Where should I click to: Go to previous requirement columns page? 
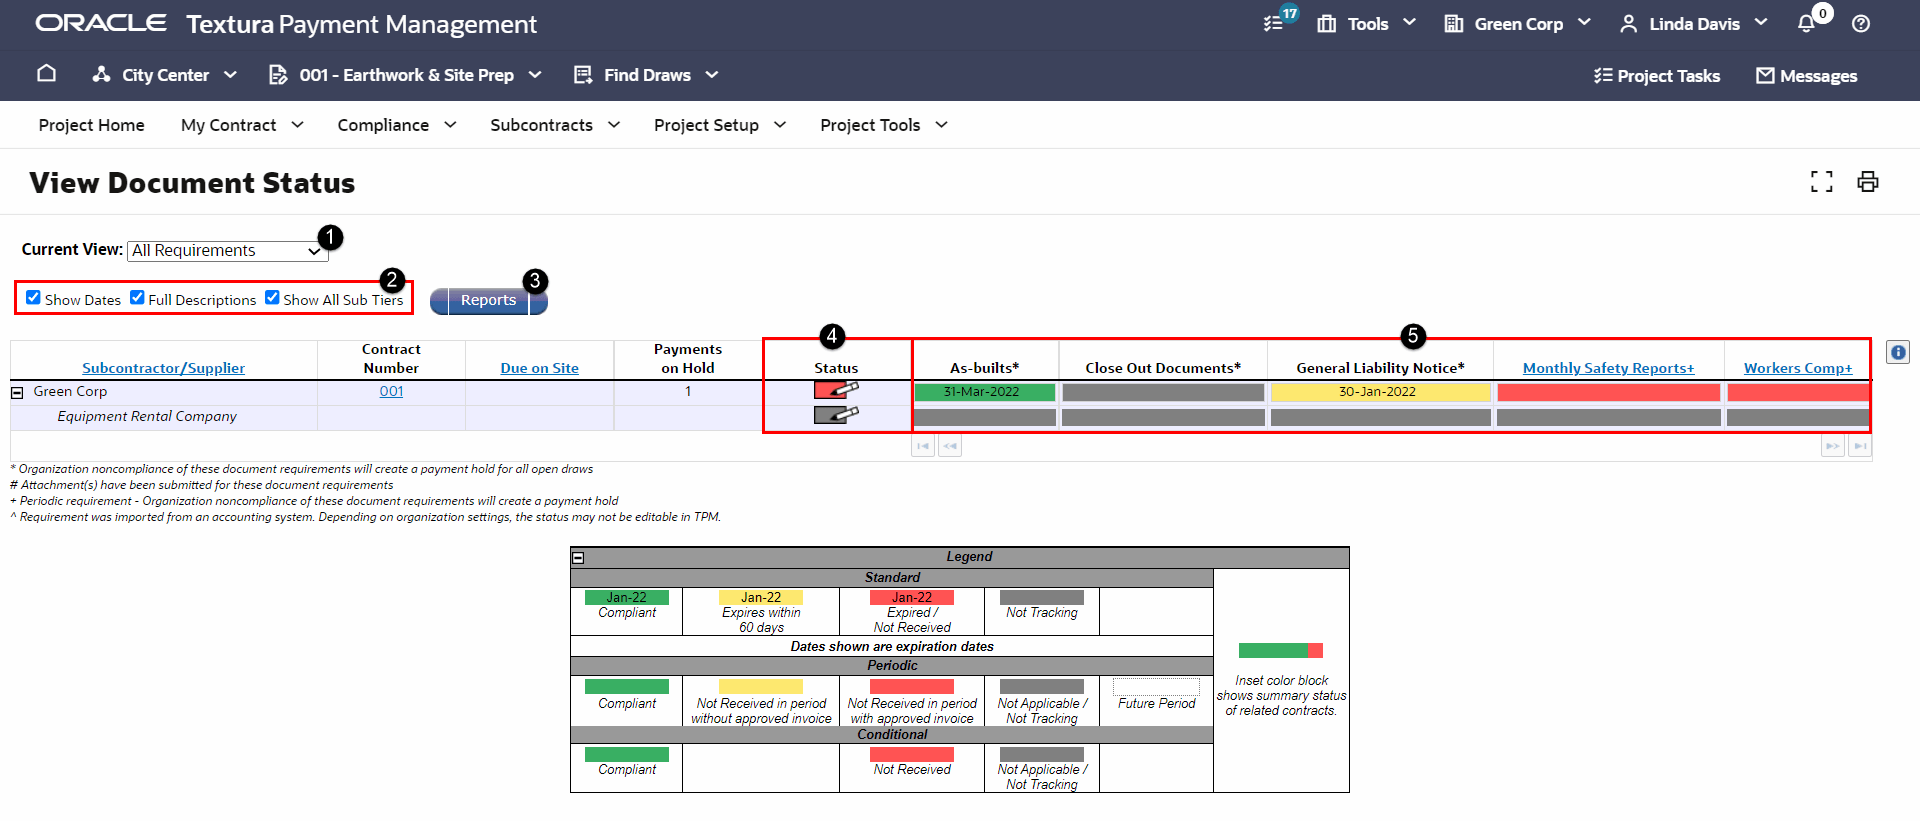coord(950,446)
